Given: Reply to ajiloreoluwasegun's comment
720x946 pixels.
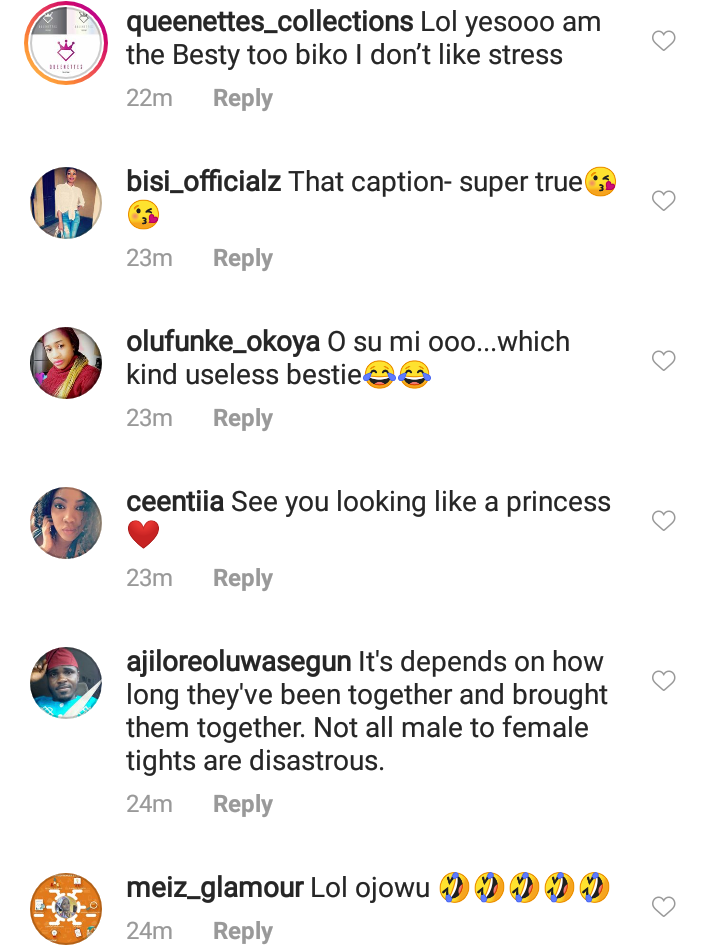Looking at the screenshot, I should click(x=243, y=804).
